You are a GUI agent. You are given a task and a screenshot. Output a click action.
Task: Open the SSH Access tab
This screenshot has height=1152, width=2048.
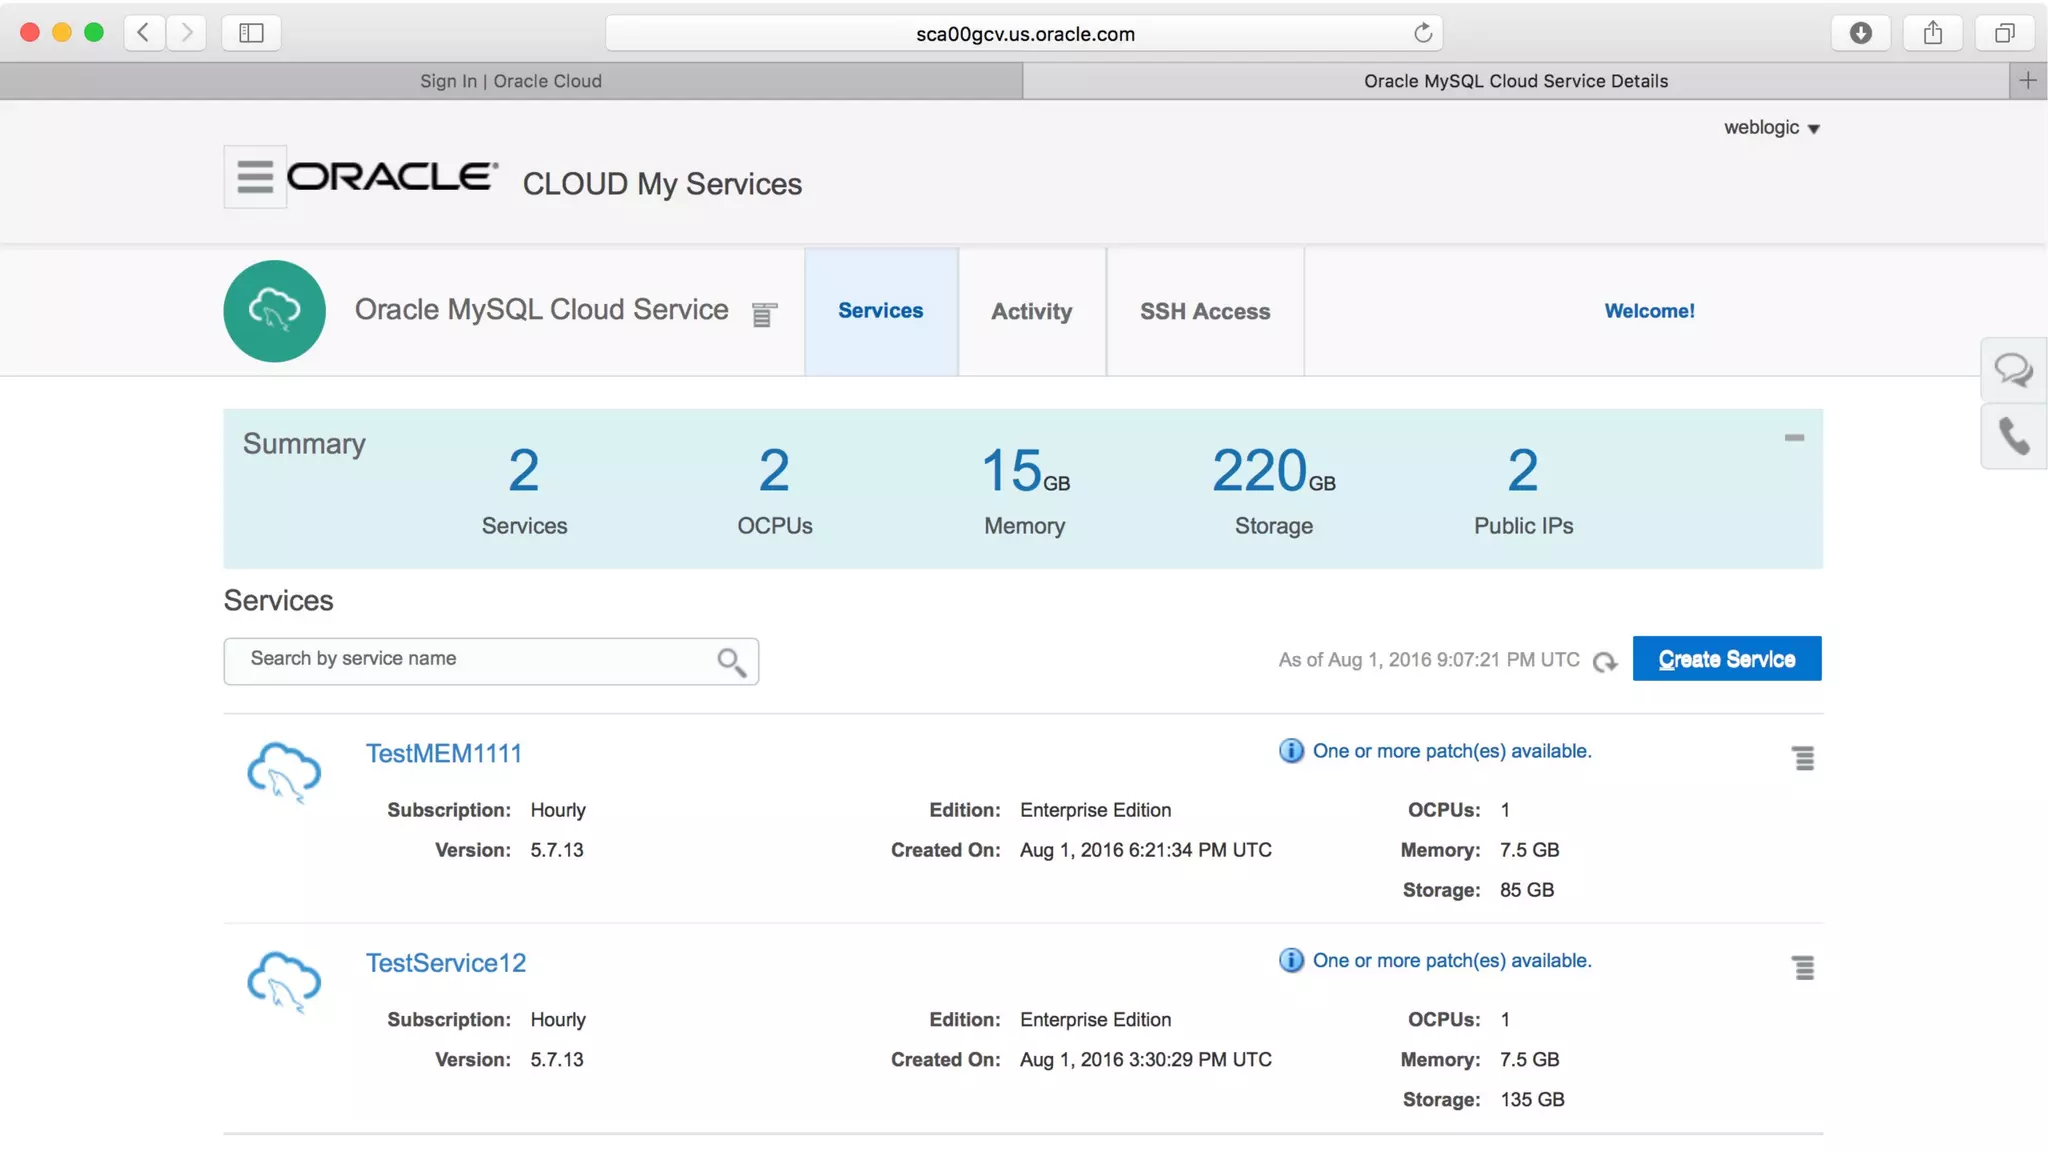tap(1205, 311)
